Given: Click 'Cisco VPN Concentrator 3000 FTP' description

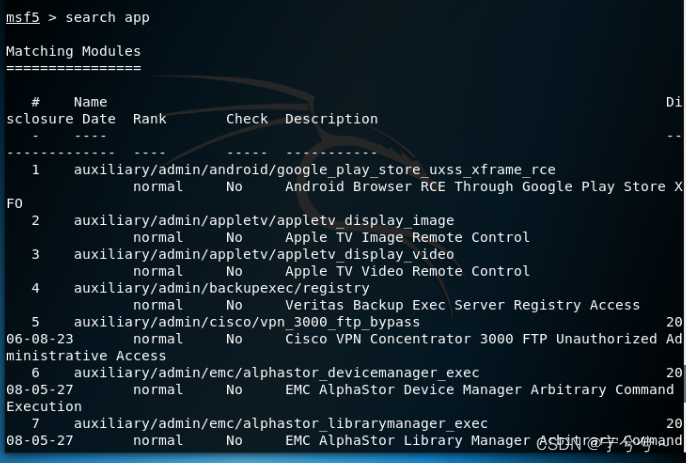Looking at the screenshot, I should 416,339.
